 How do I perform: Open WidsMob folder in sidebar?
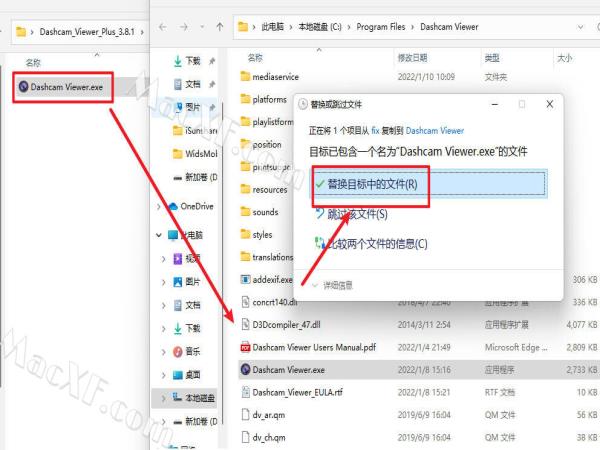(195, 154)
